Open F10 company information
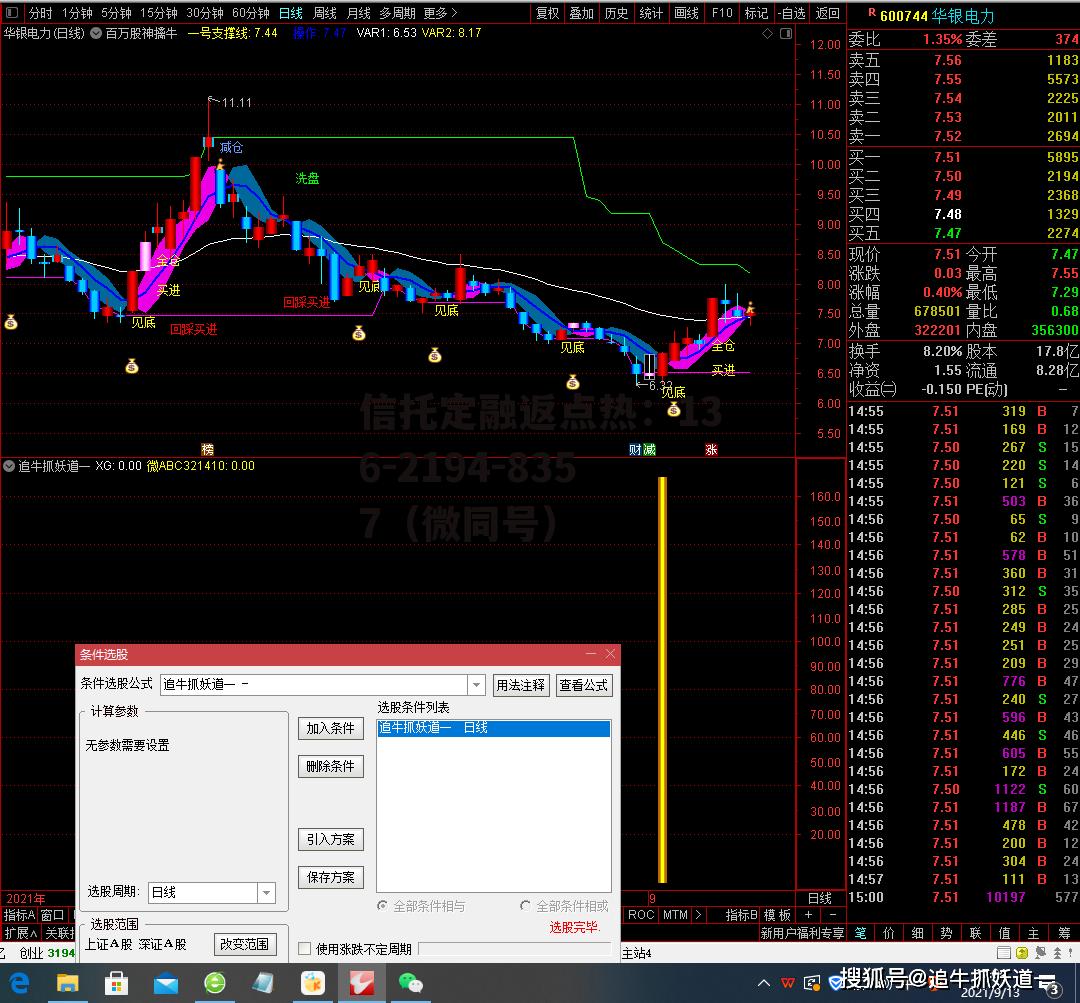The width and height of the screenshot is (1080, 1003). (x=722, y=13)
